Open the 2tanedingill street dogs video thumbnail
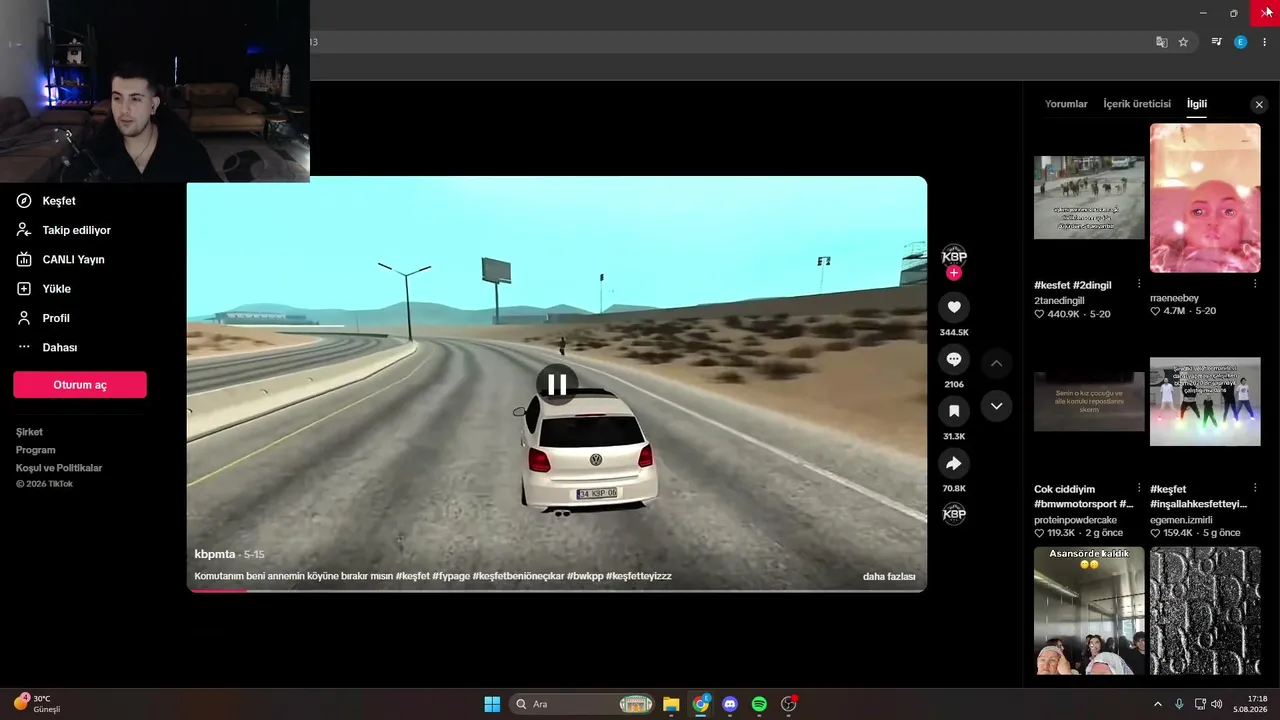 point(1089,198)
